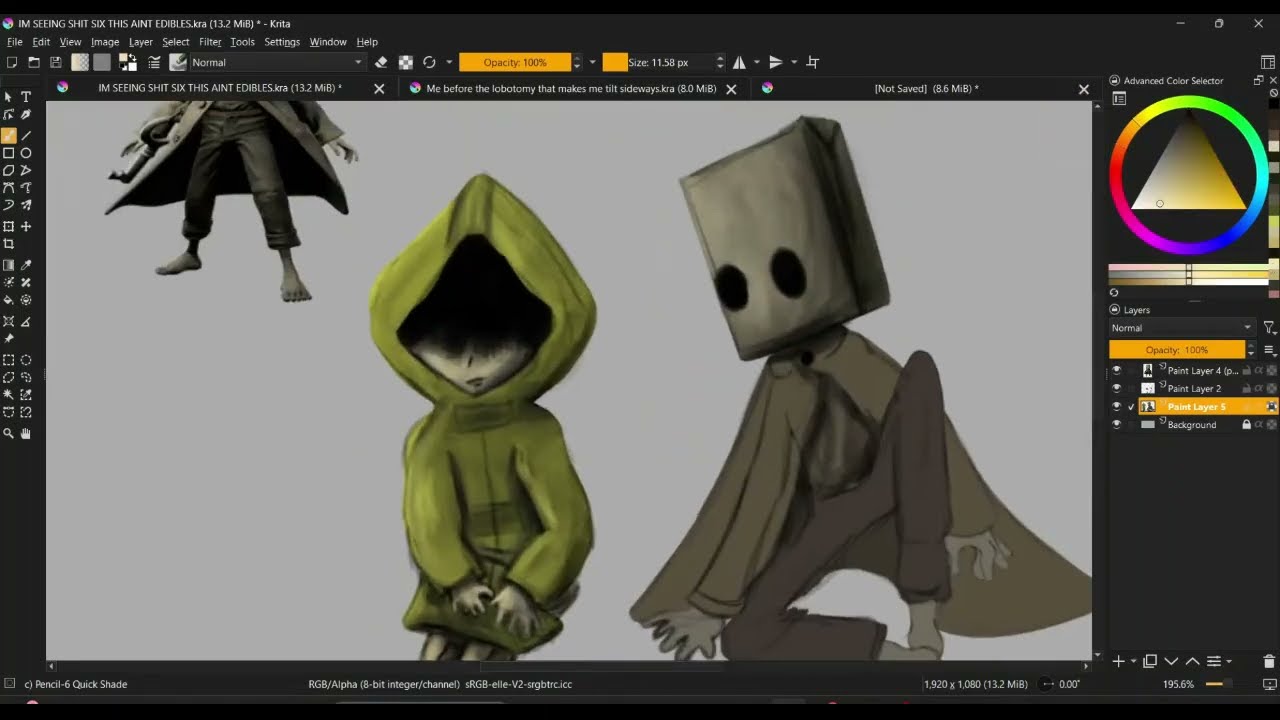Toggle vertical mirror tool
The height and width of the screenshot is (720, 1280).
776,62
